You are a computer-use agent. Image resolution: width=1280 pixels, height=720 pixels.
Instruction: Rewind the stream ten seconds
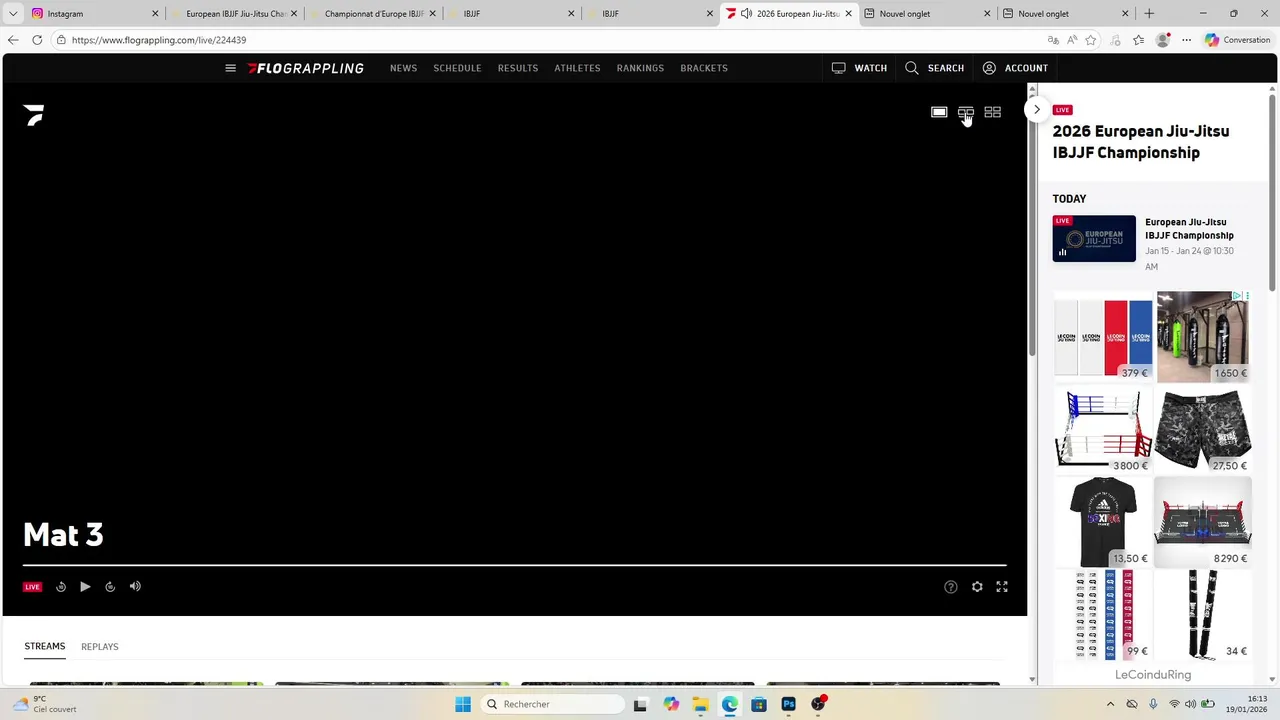(x=61, y=587)
